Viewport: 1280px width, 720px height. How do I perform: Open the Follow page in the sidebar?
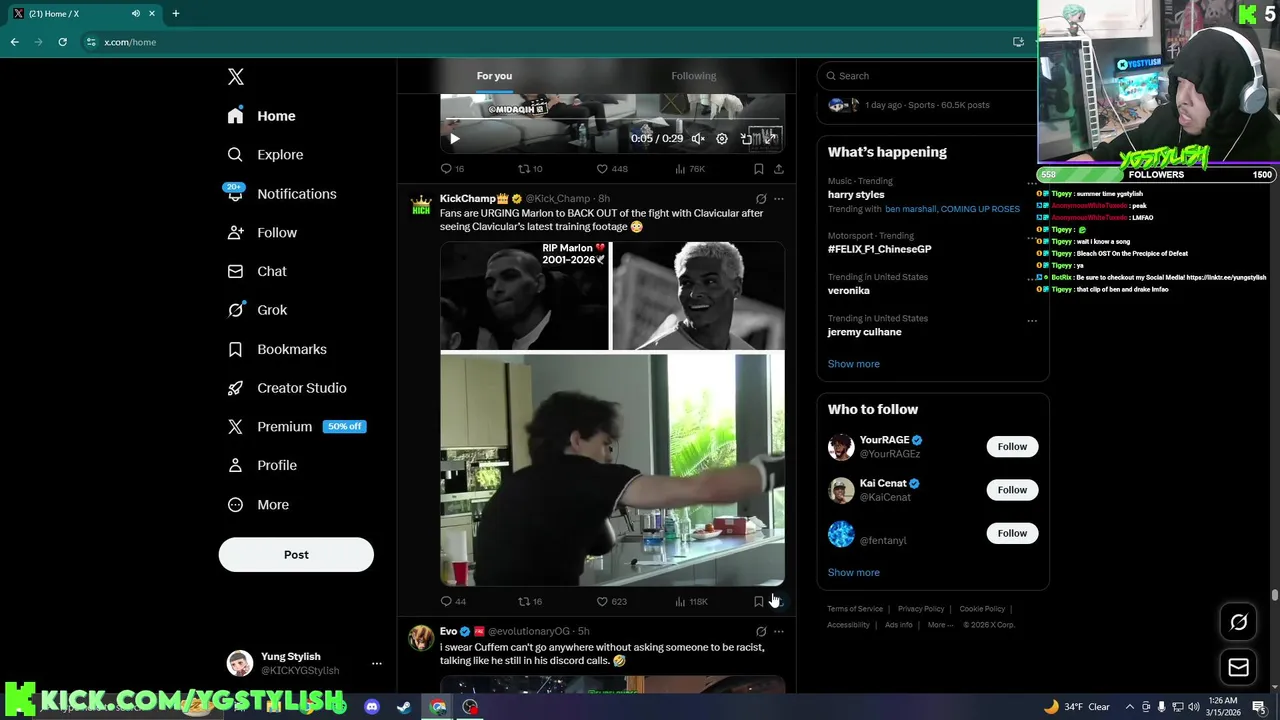pyautogui.click(x=262, y=233)
